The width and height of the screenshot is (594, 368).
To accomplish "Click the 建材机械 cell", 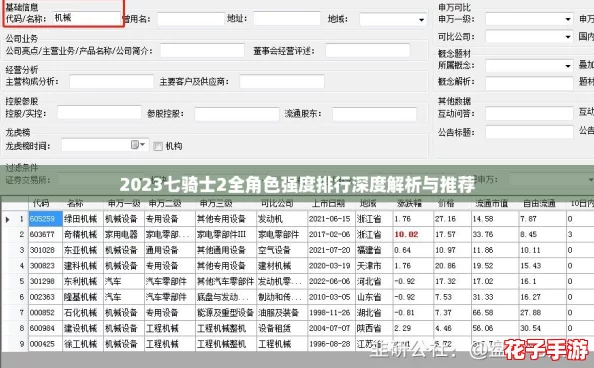I will point(274,266).
